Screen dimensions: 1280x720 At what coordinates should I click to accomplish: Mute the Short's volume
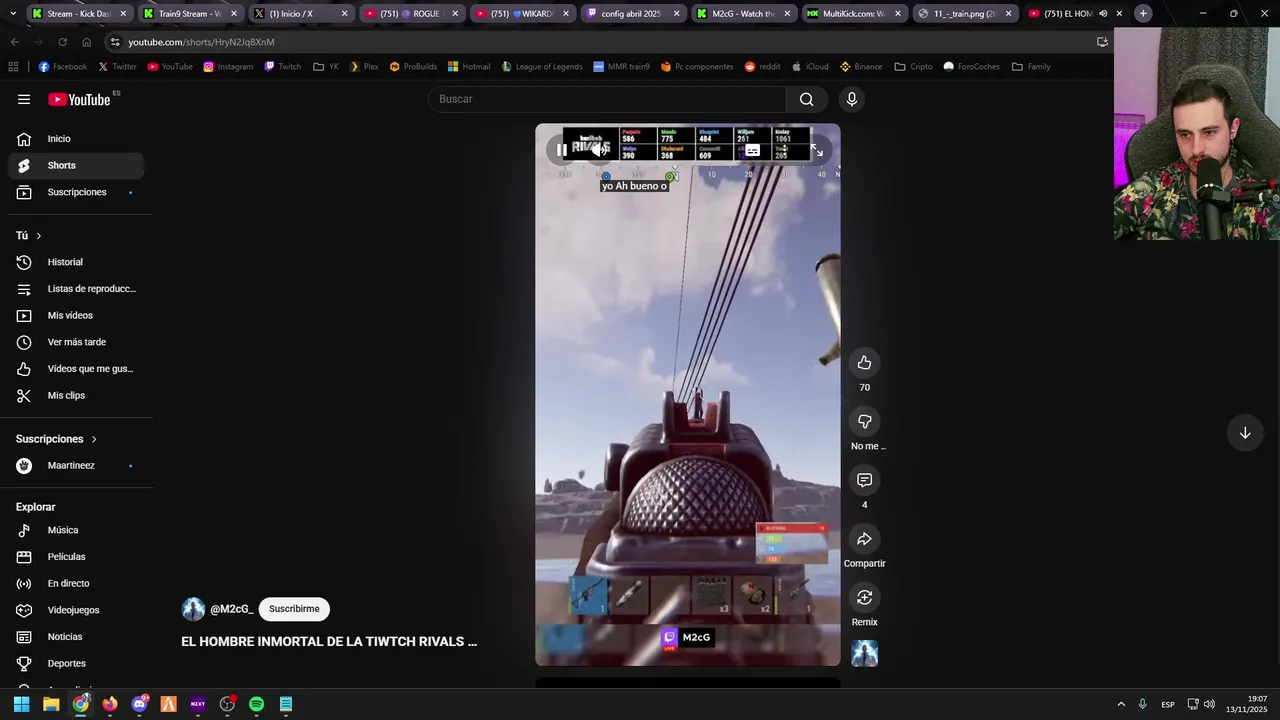(x=601, y=150)
